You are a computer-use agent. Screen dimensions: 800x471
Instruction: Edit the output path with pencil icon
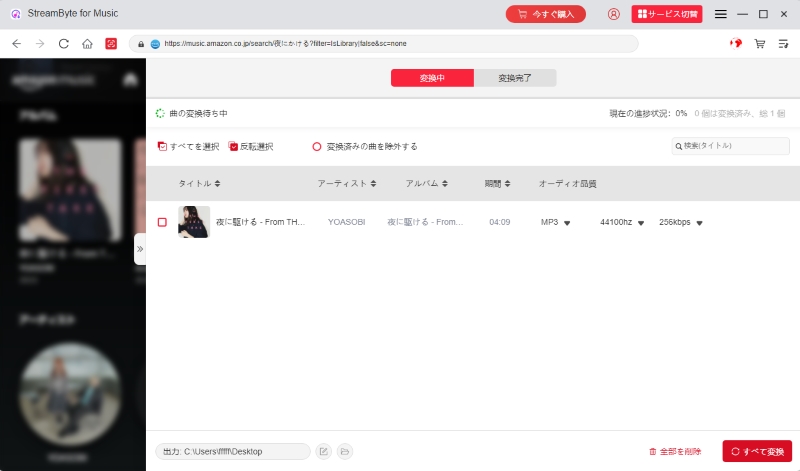click(x=323, y=452)
